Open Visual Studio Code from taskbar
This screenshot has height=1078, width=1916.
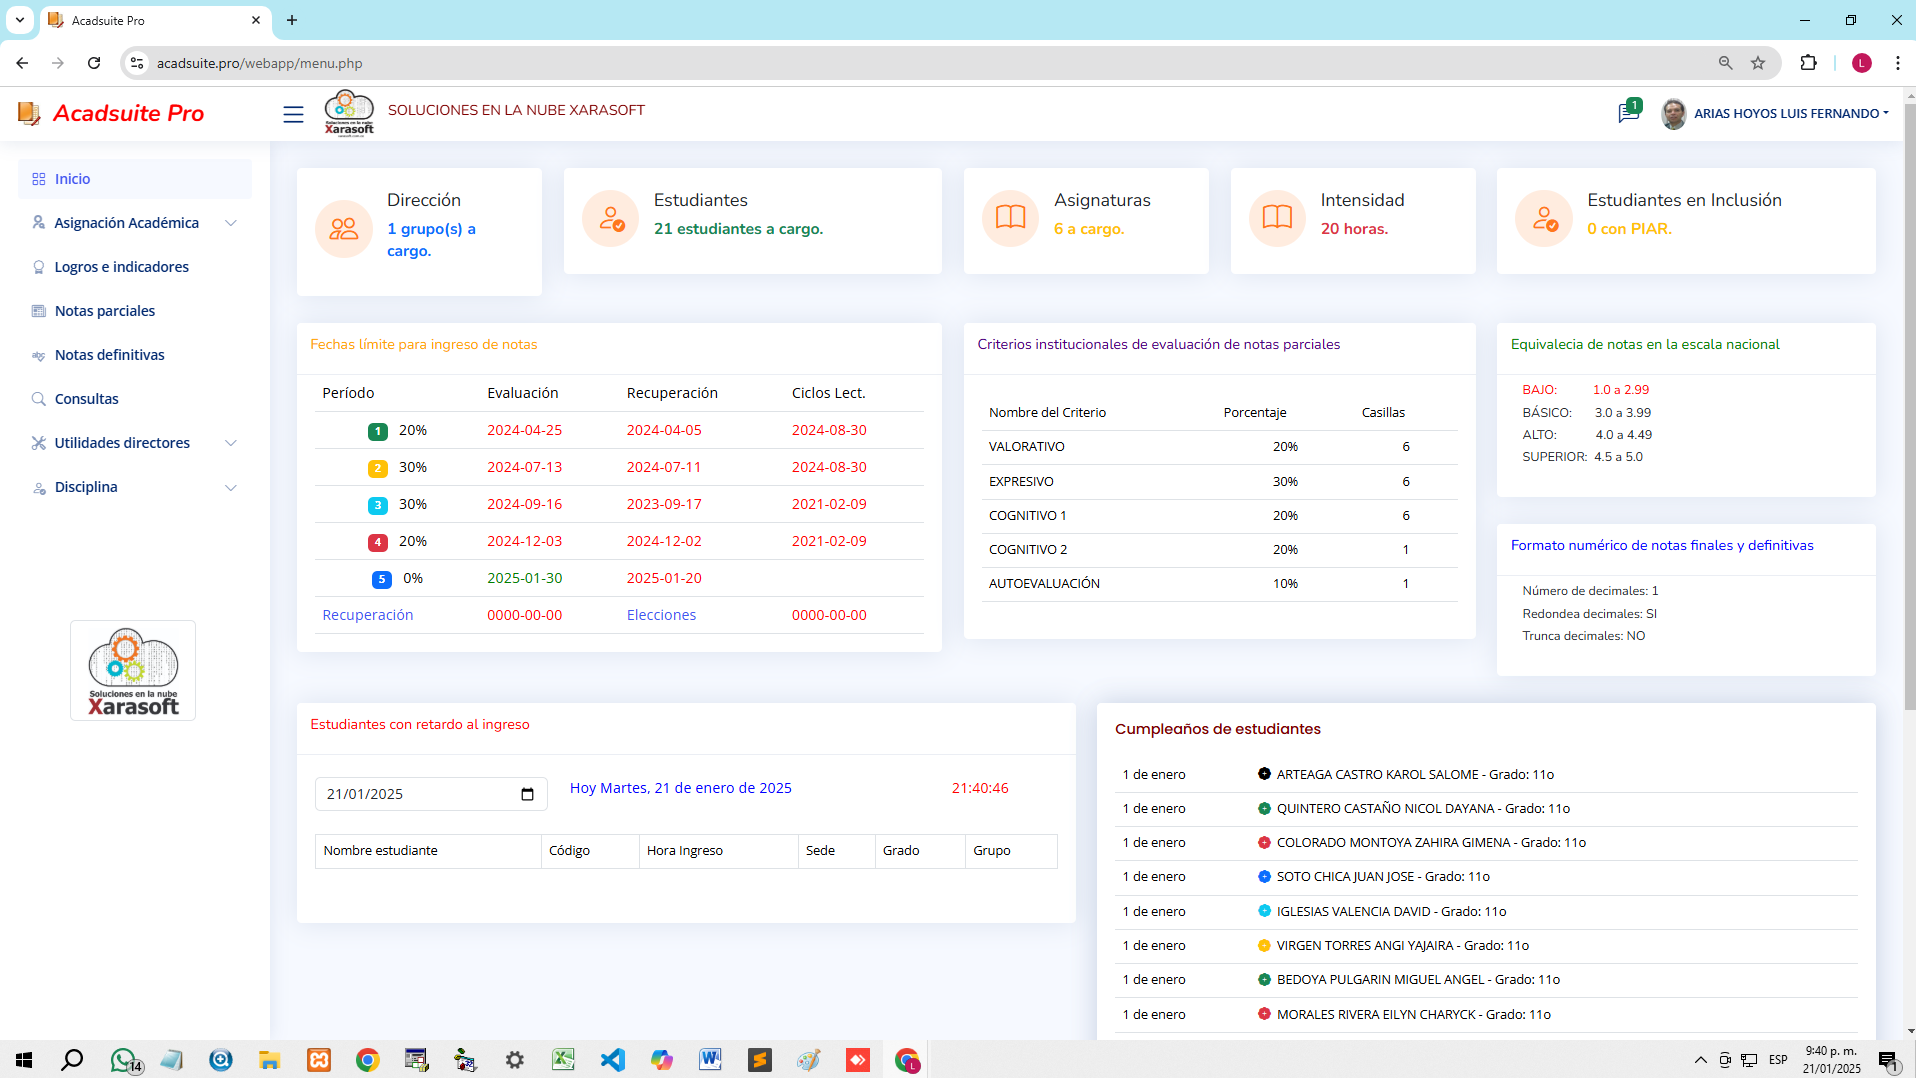[612, 1060]
